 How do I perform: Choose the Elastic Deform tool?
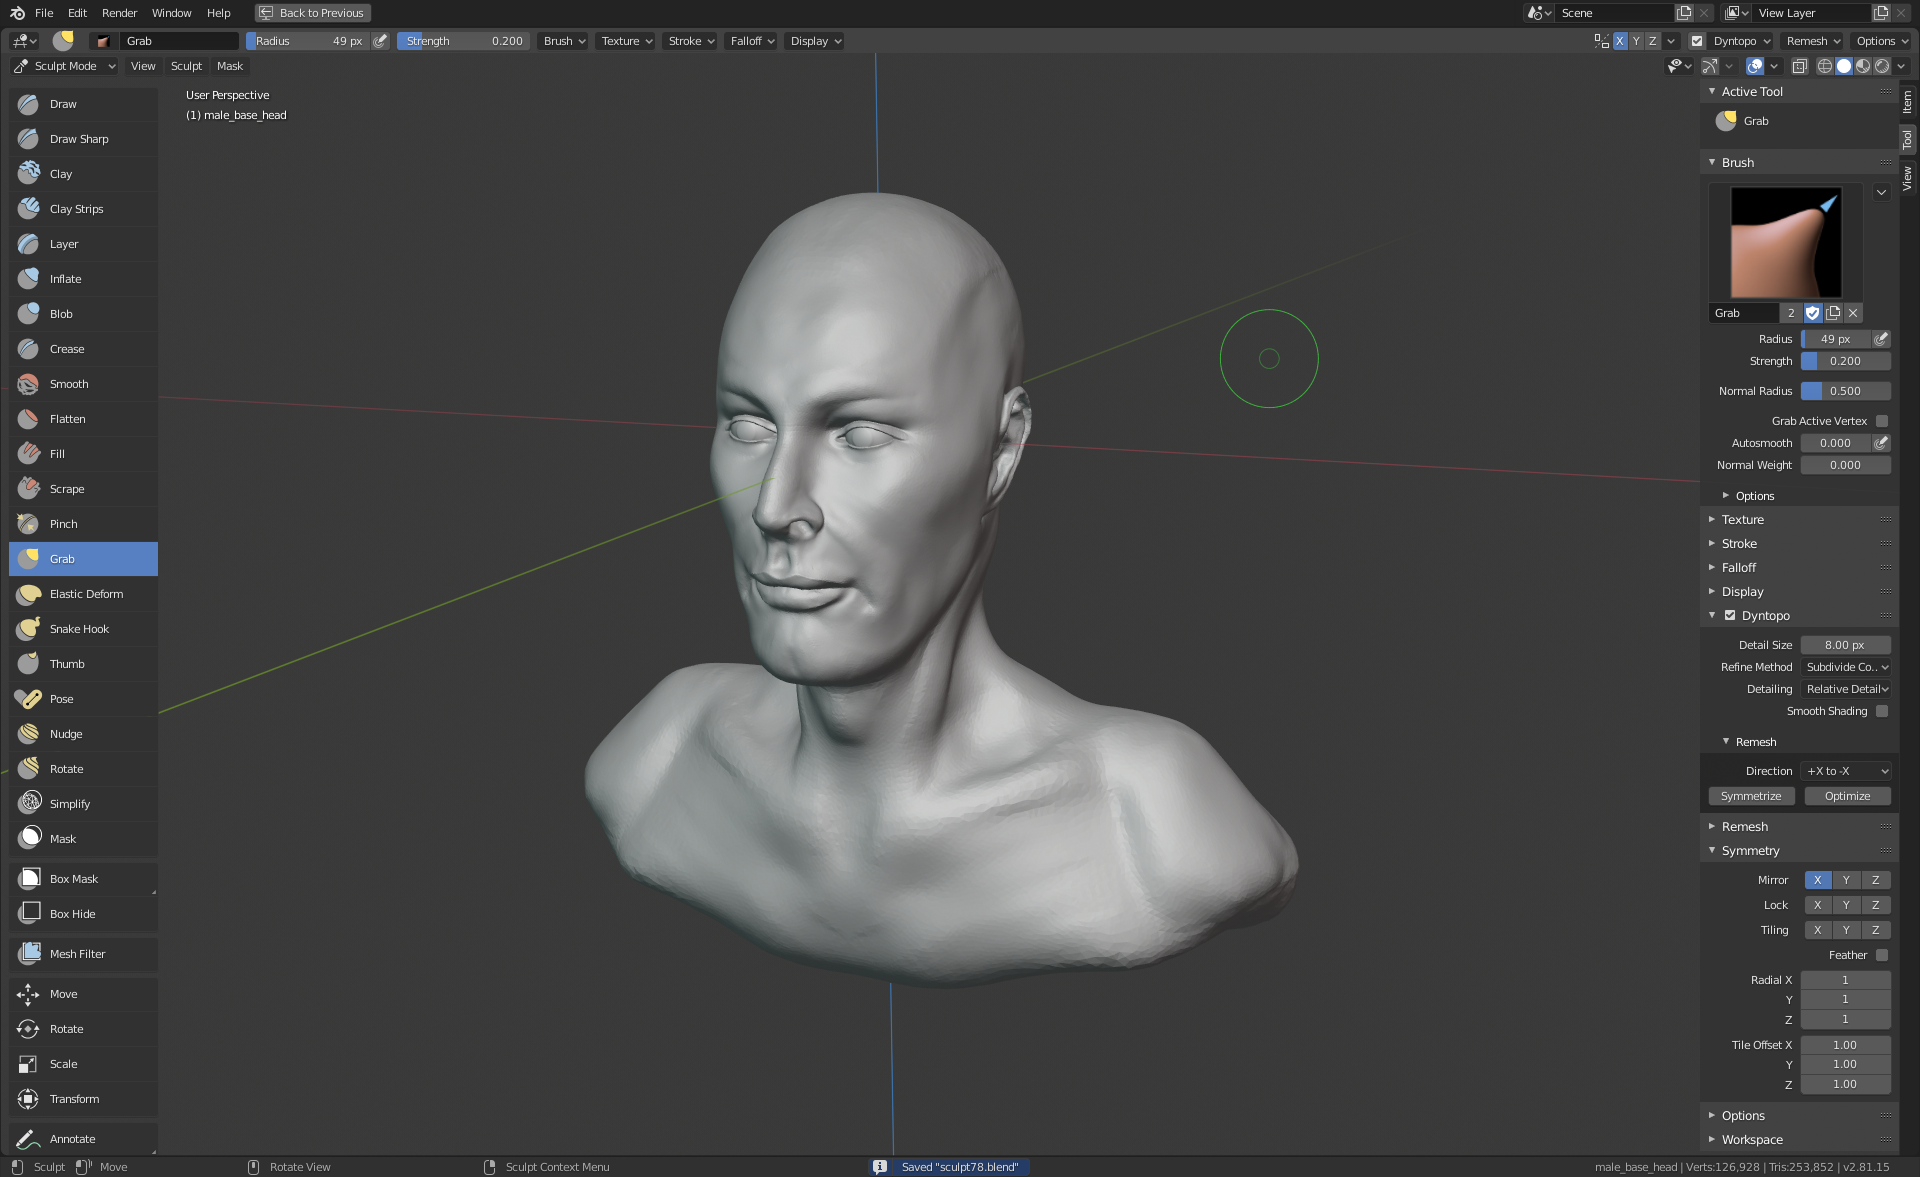pyautogui.click(x=86, y=594)
